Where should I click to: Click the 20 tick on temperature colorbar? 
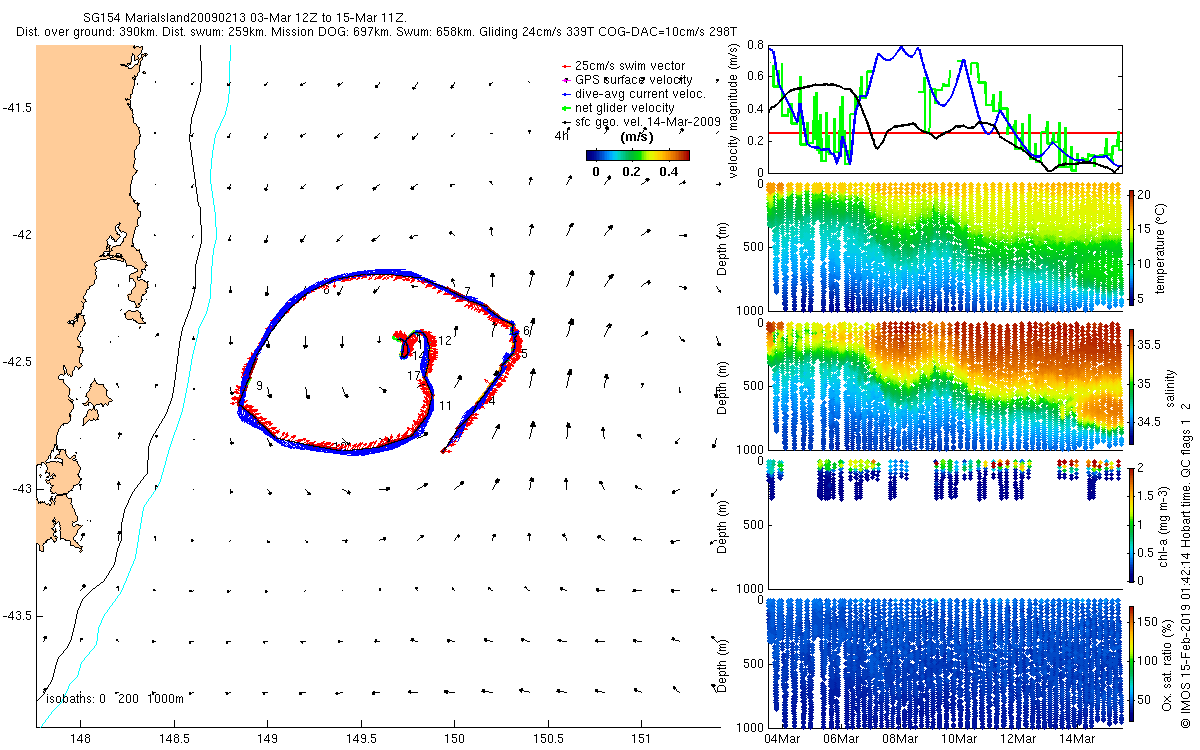(x=1146, y=195)
